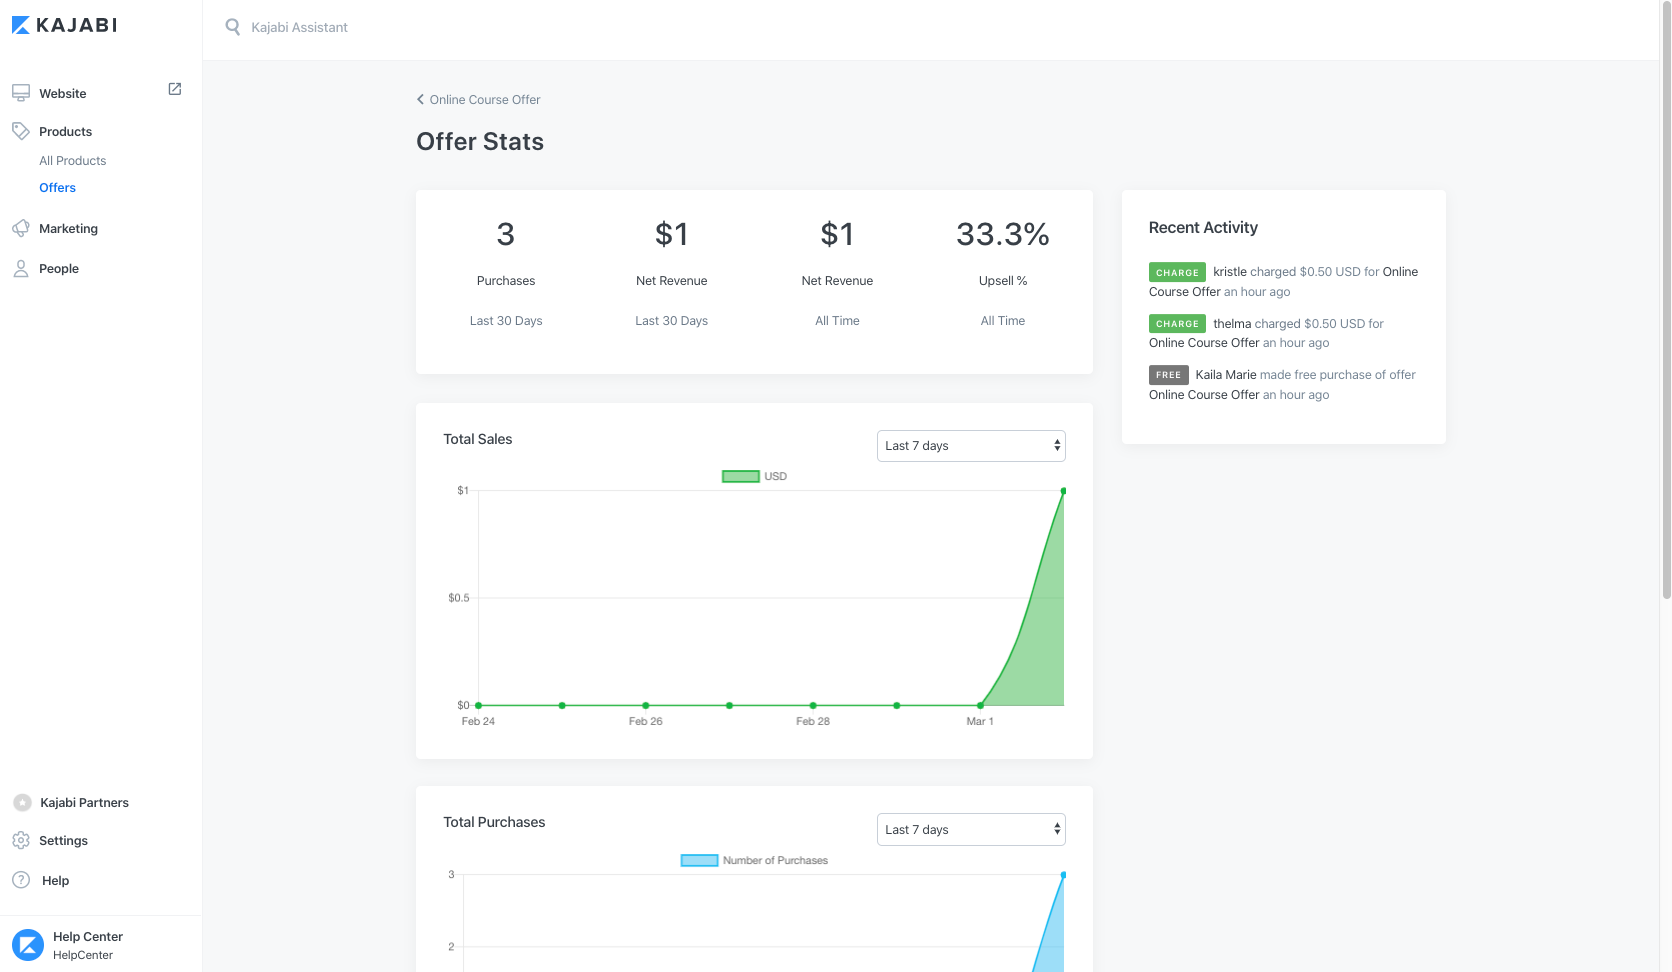Select All Products submenu

click(72, 160)
